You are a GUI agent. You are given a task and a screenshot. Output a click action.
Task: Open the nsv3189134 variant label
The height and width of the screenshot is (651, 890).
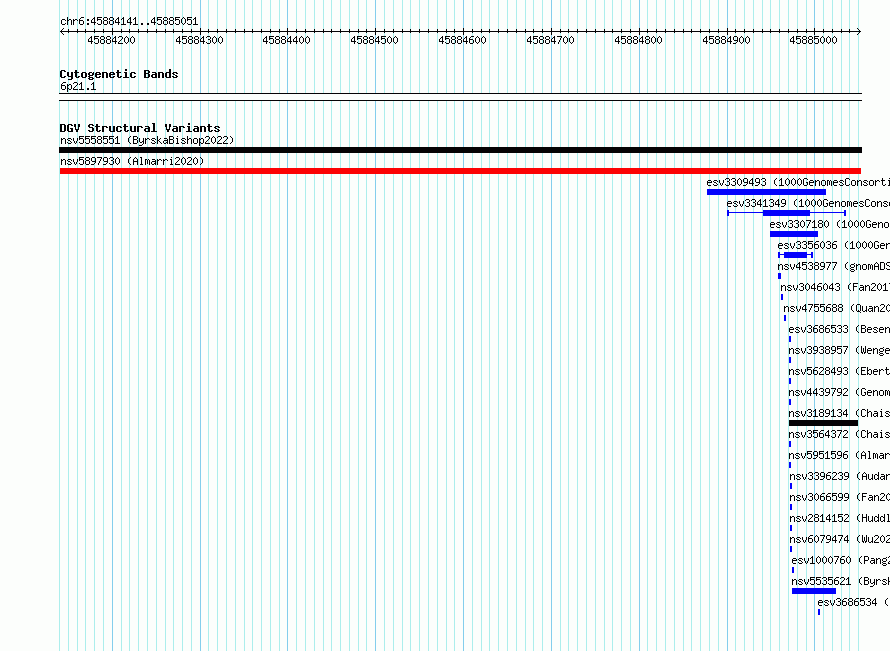tap(839, 413)
